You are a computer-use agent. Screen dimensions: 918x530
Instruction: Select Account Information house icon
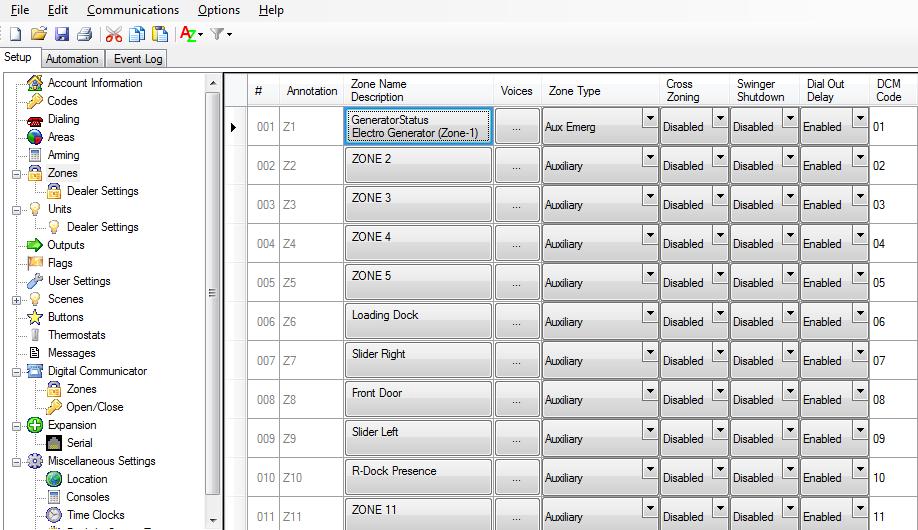(35, 83)
